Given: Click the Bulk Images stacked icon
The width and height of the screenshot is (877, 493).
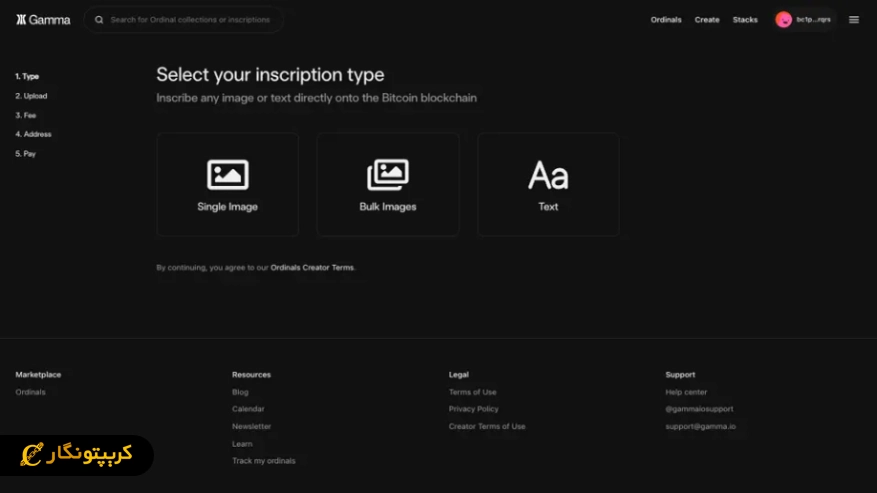Looking at the screenshot, I should (x=388, y=175).
